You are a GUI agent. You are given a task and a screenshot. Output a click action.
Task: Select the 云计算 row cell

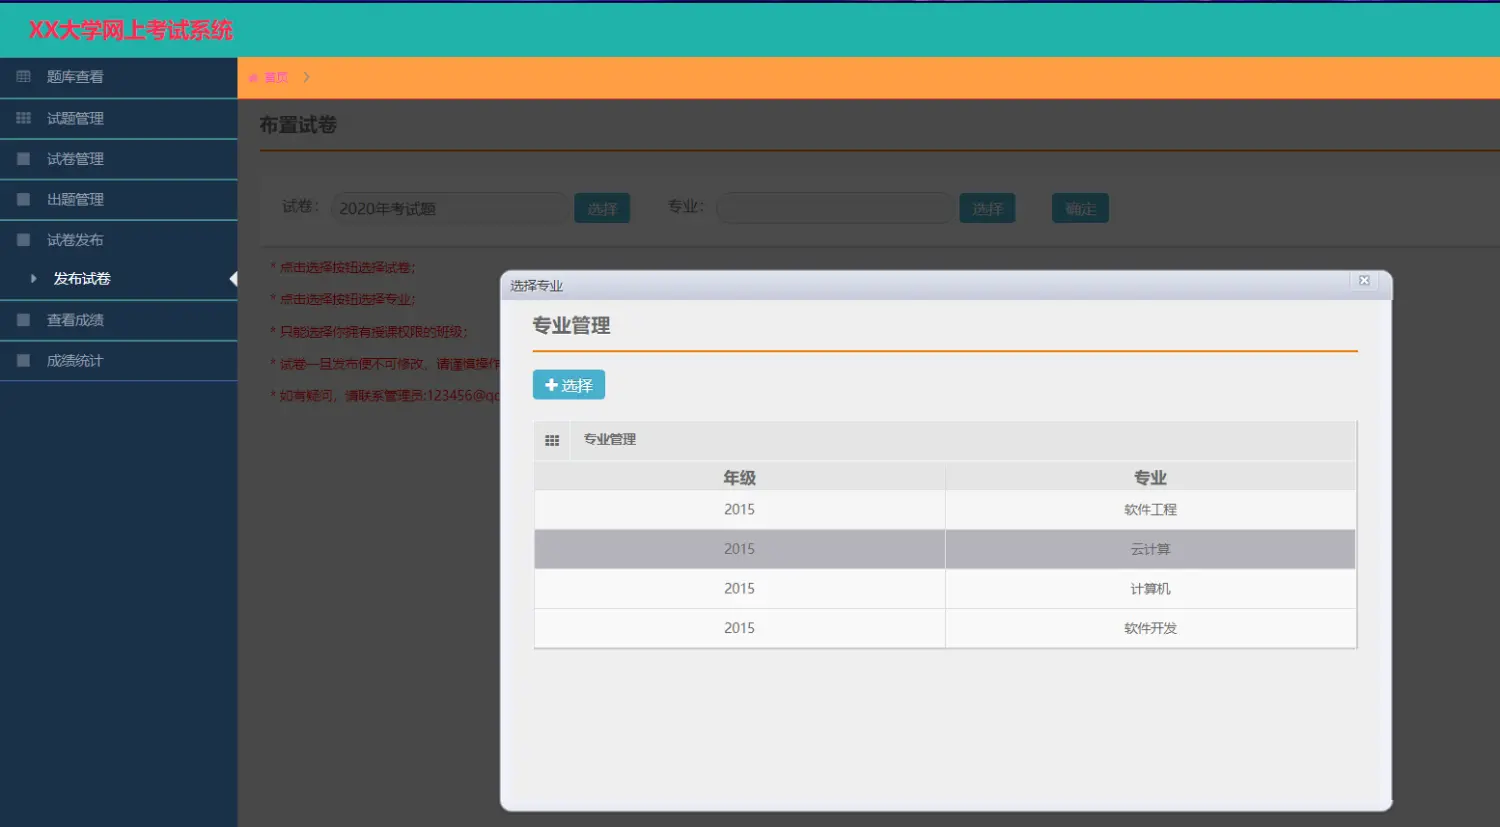tap(1151, 549)
